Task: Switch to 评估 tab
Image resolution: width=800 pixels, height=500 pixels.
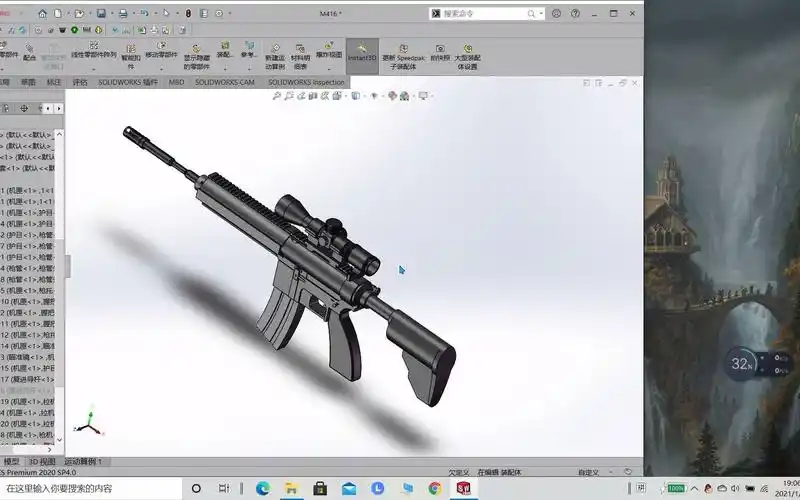Action: coord(80,82)
